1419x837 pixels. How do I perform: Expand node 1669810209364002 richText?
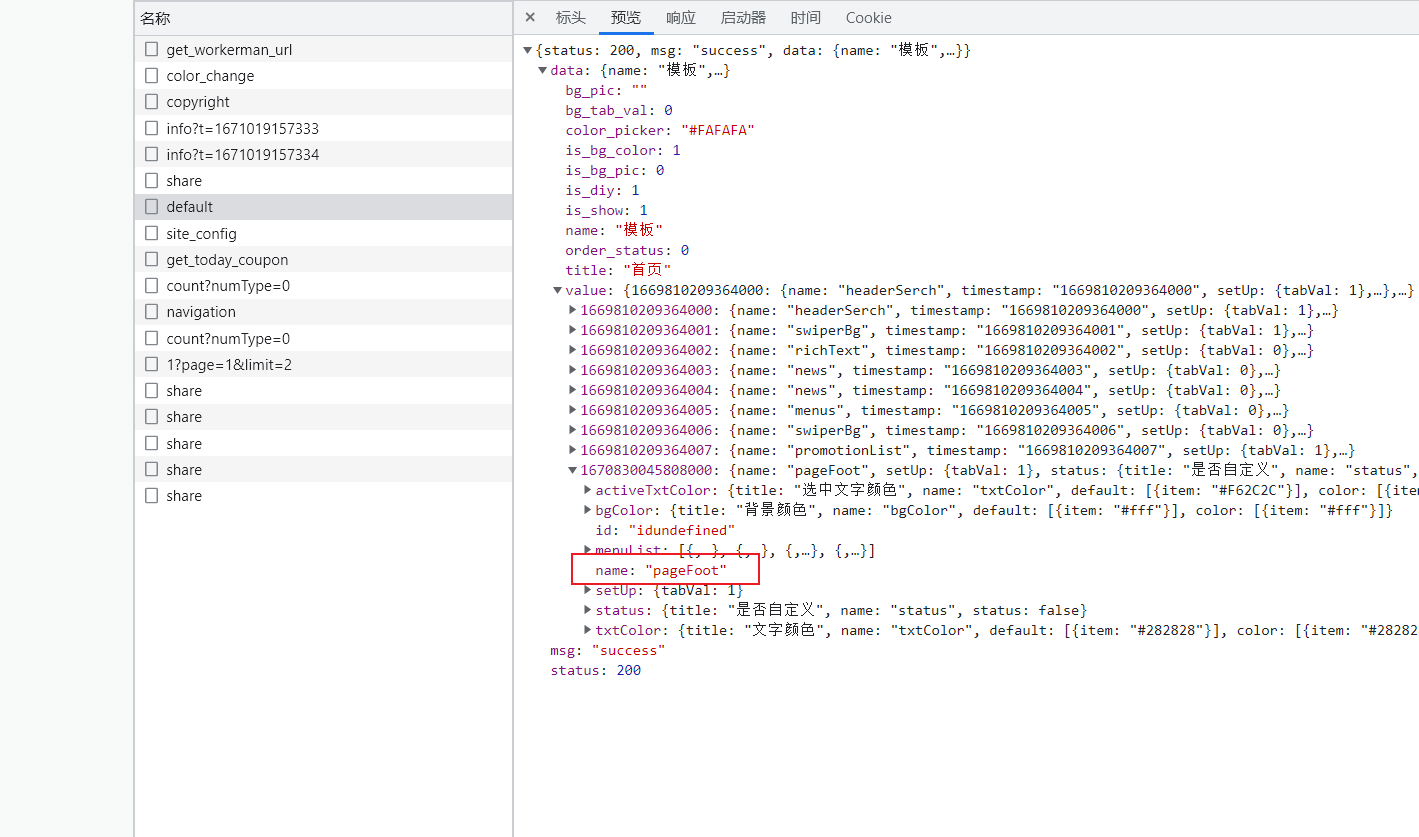[573, 350]
